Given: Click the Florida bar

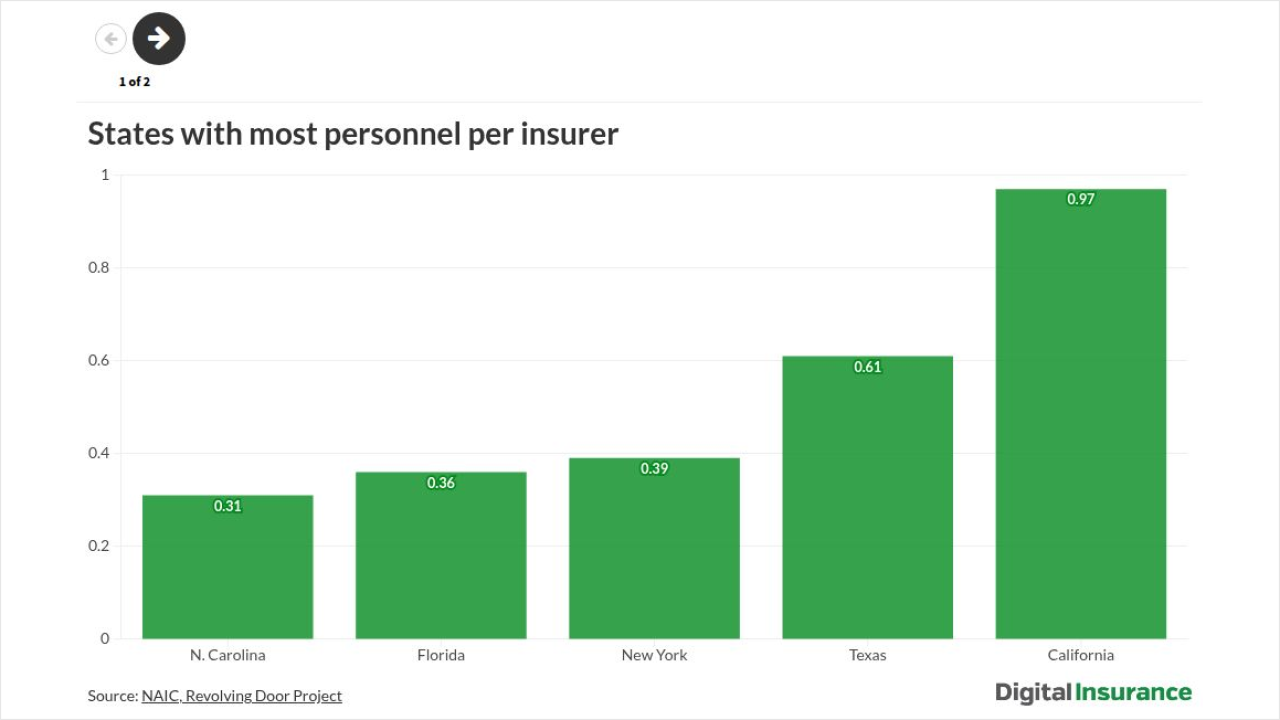Looking at the screenshot, I should tap(441, 560).
